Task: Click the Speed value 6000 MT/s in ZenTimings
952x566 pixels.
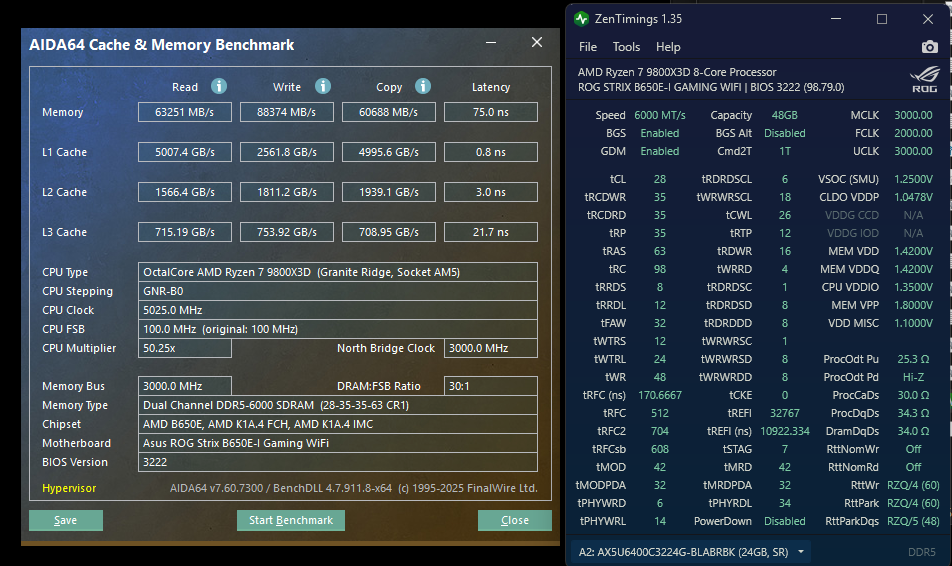Action: (x=660, y=115)
